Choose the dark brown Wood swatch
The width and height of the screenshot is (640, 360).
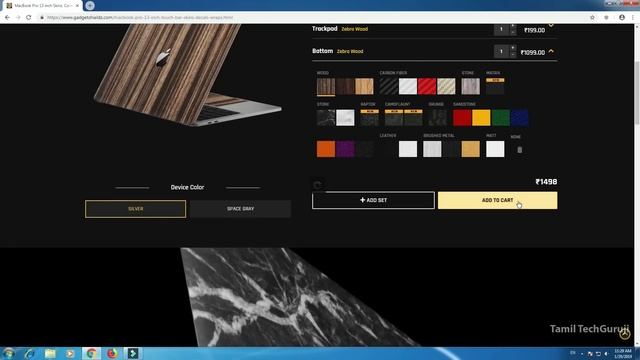coord(345,87)
